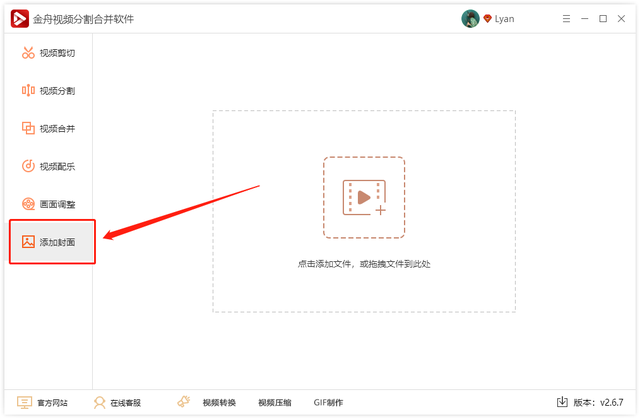Open the hamburger menu in title bar
Viewport: 640px width, 419px height.
[x=566, y=19]
